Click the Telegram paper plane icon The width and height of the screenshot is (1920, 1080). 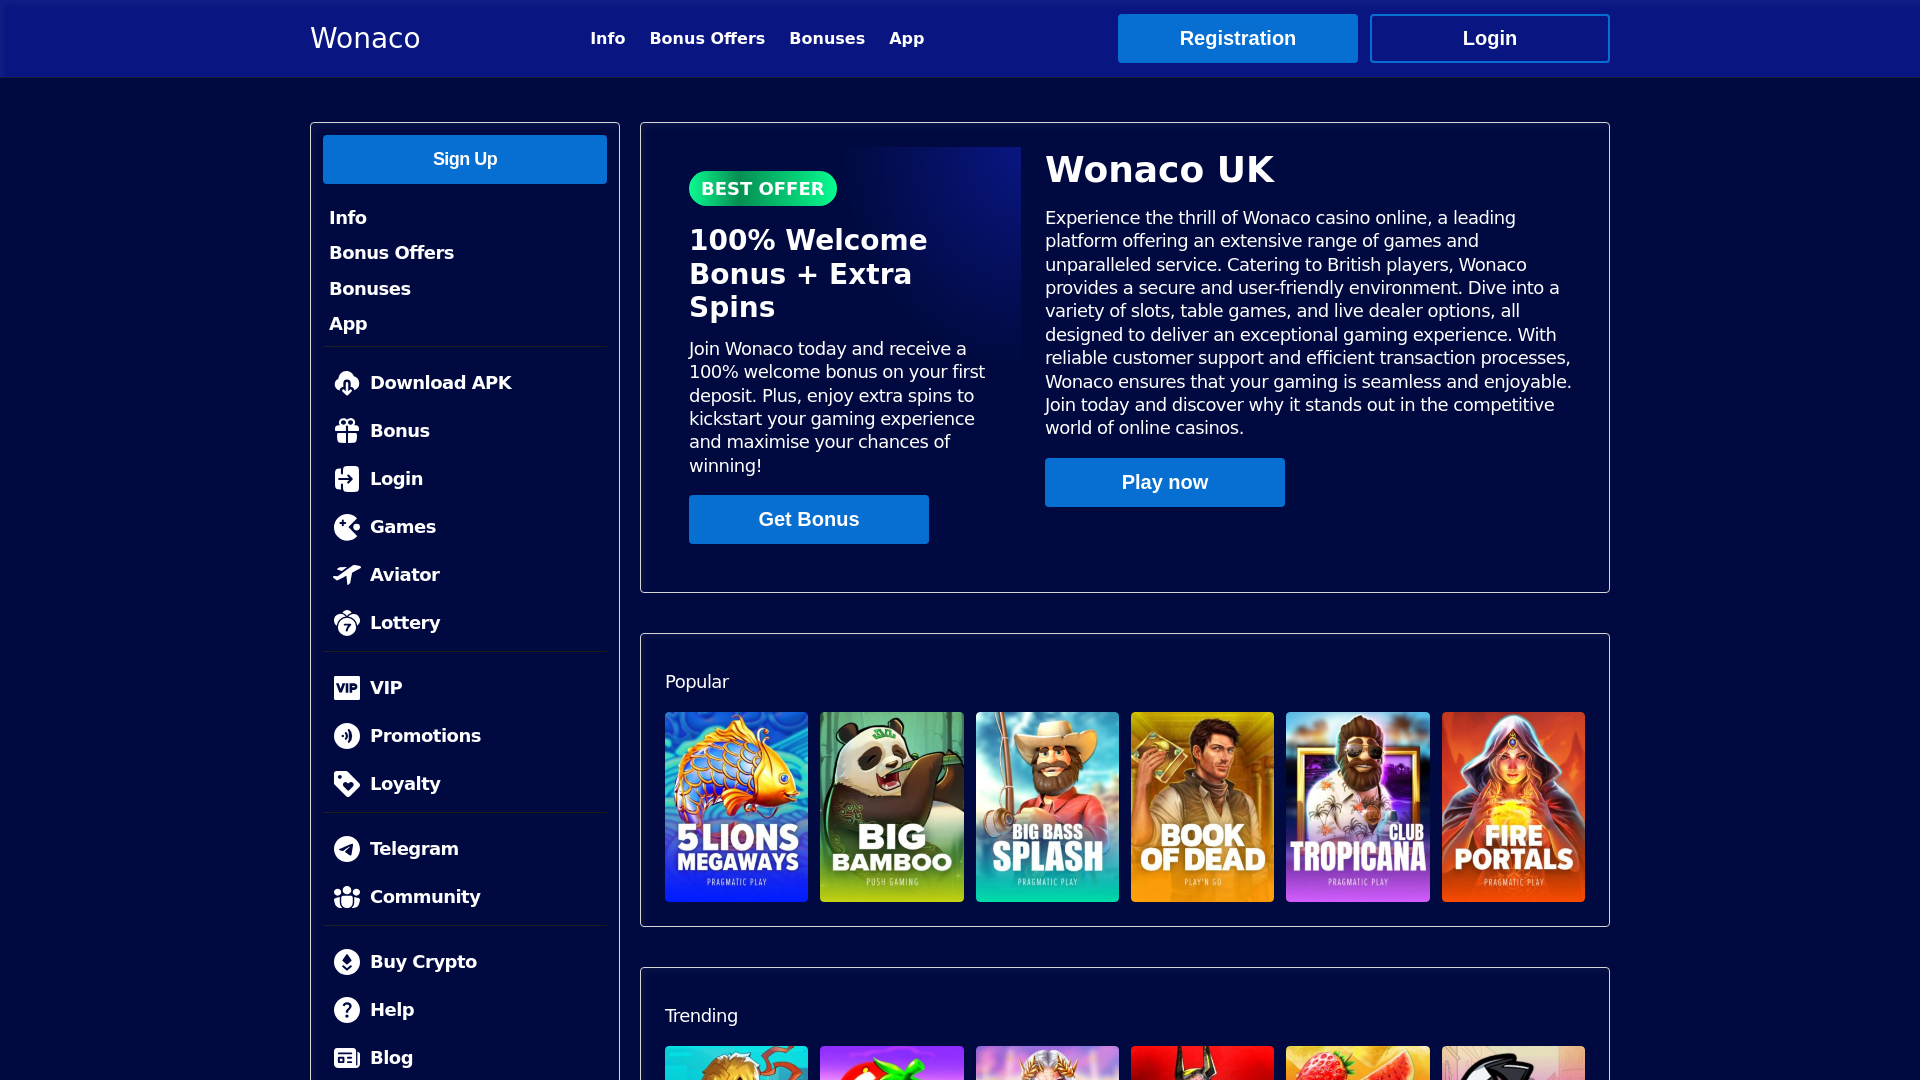point(347,849)
